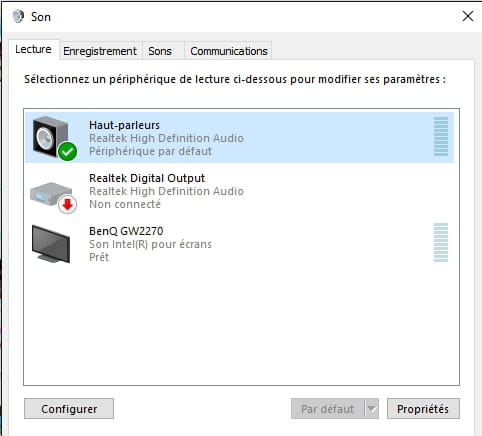Click the Son window title icon
Screen dimensions: 482x436
[x=18, y=16]
